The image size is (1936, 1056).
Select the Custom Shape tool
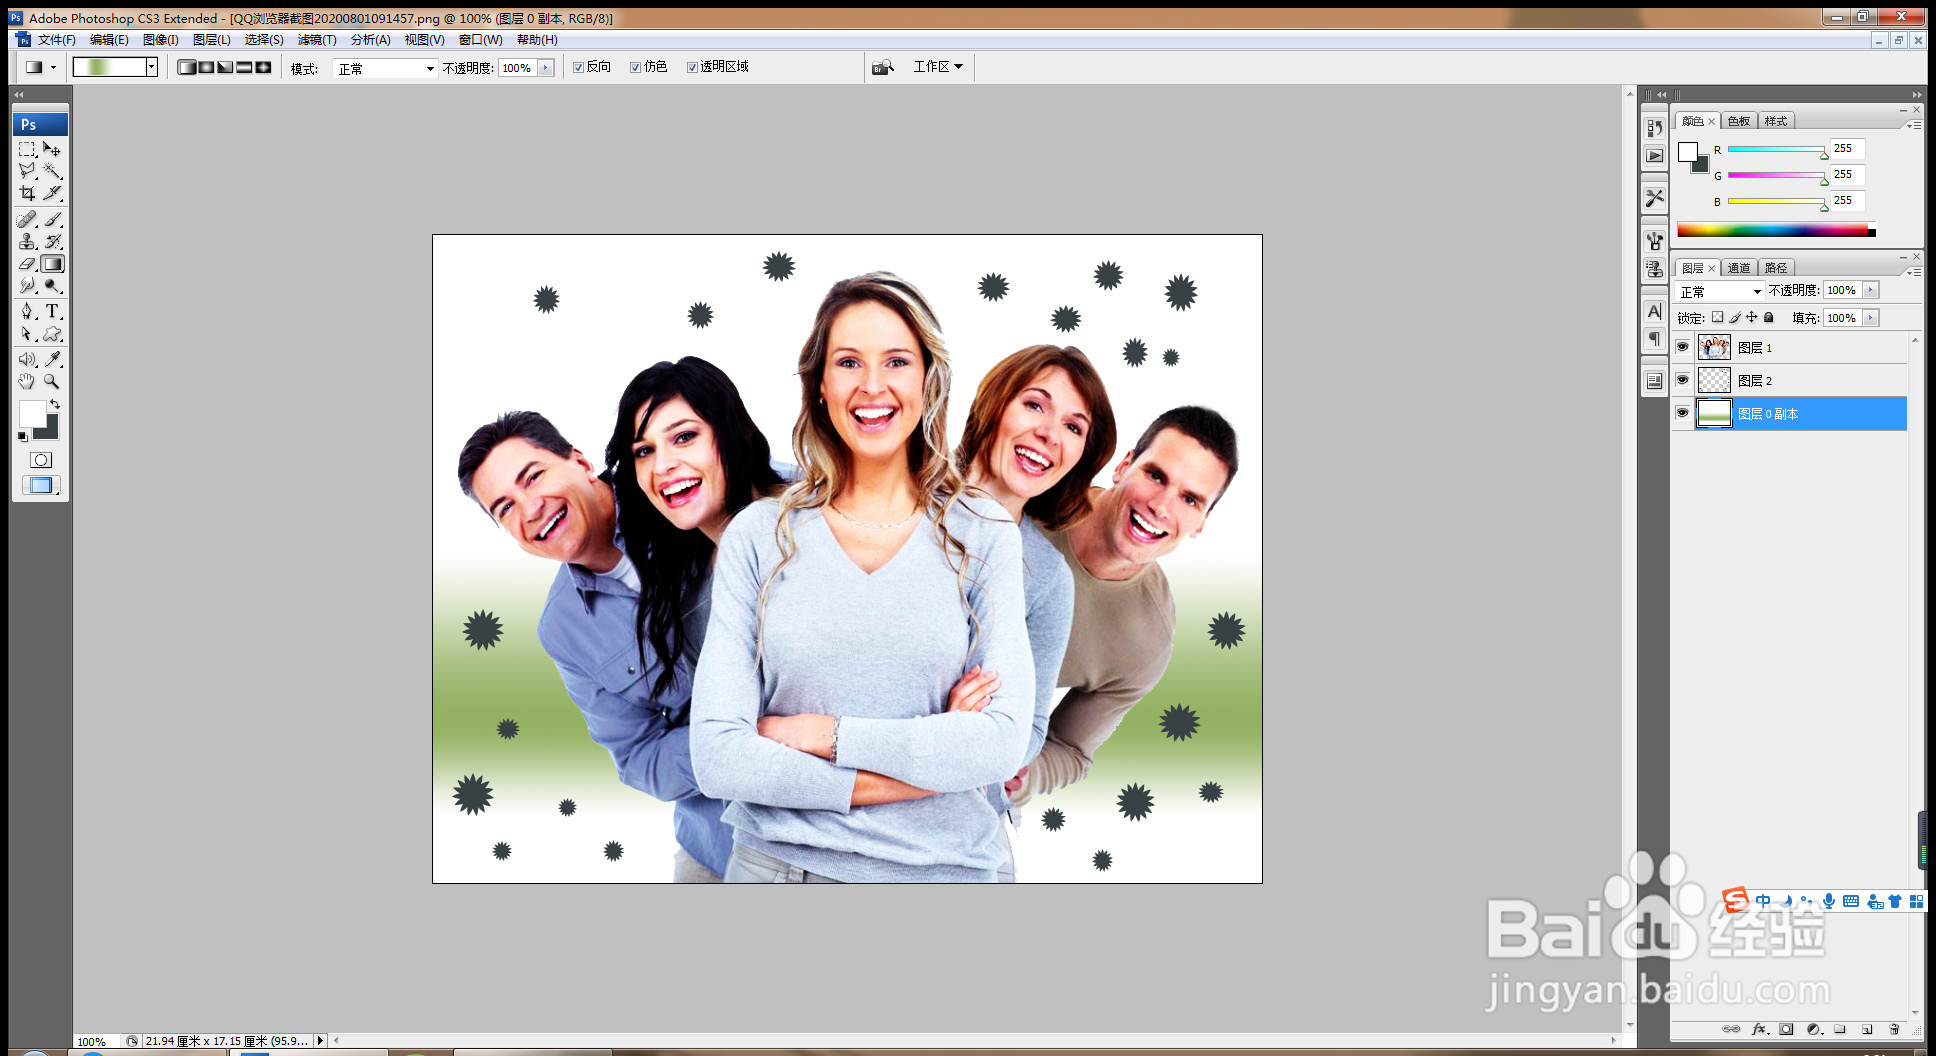53,334
